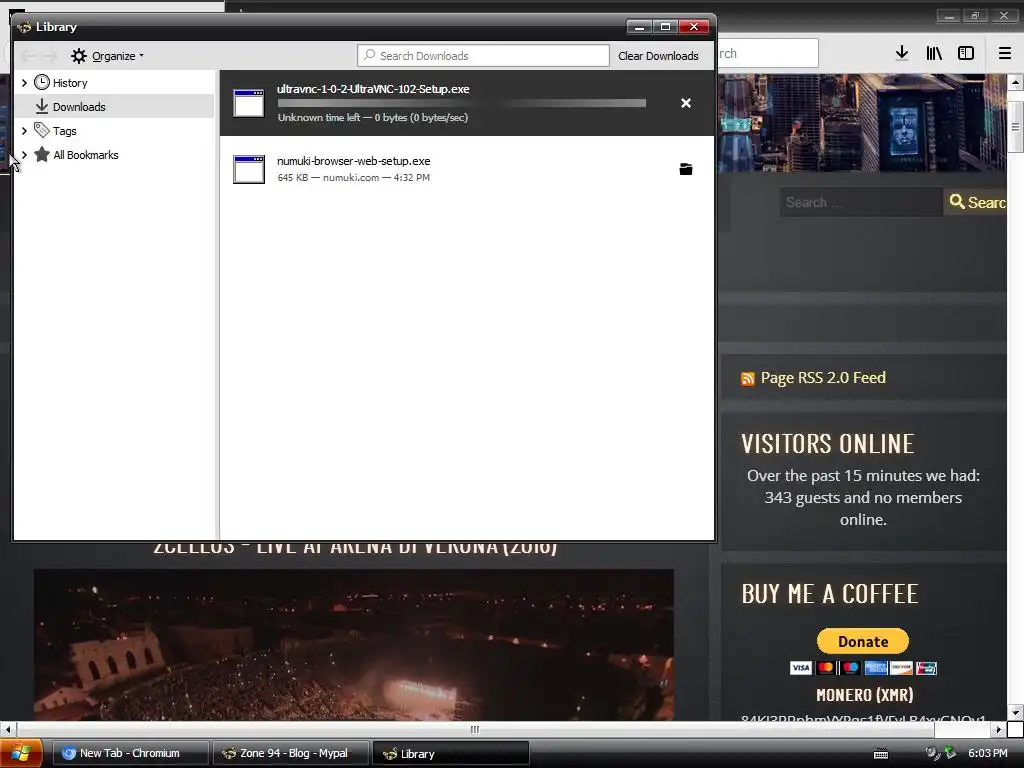
Task: Select the numuki-browser-web-setup.exe download entry
Action: [x=467, y=169]
